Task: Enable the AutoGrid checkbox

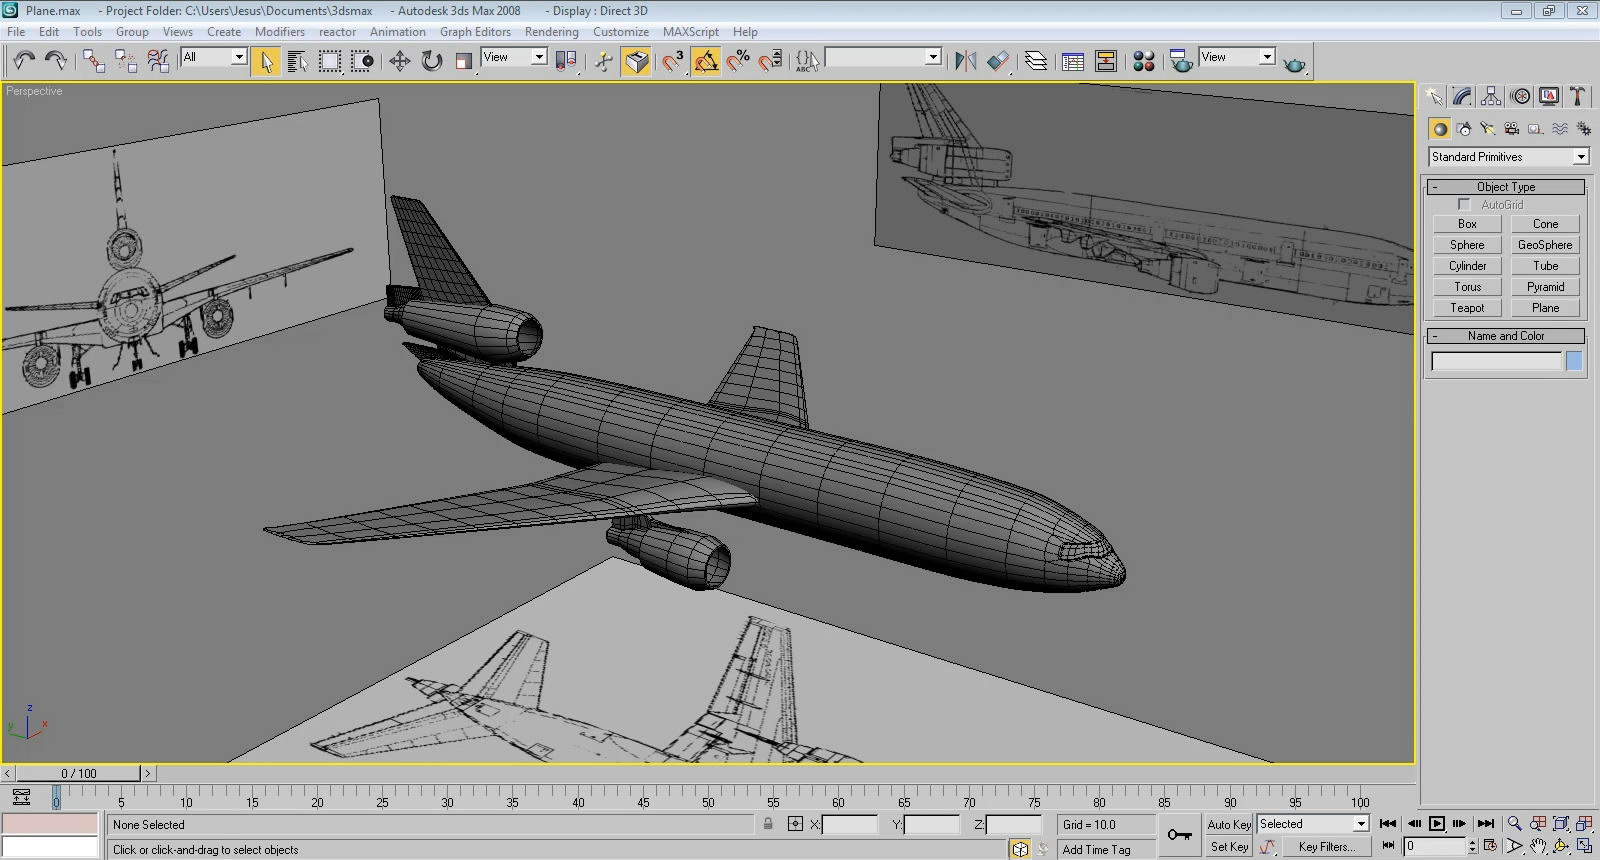Action: point(1464,205)
